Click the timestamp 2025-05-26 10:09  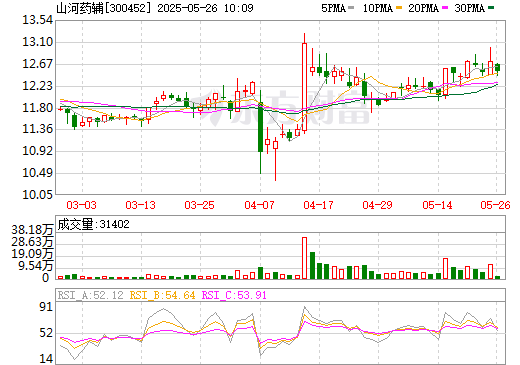point(205,8)
